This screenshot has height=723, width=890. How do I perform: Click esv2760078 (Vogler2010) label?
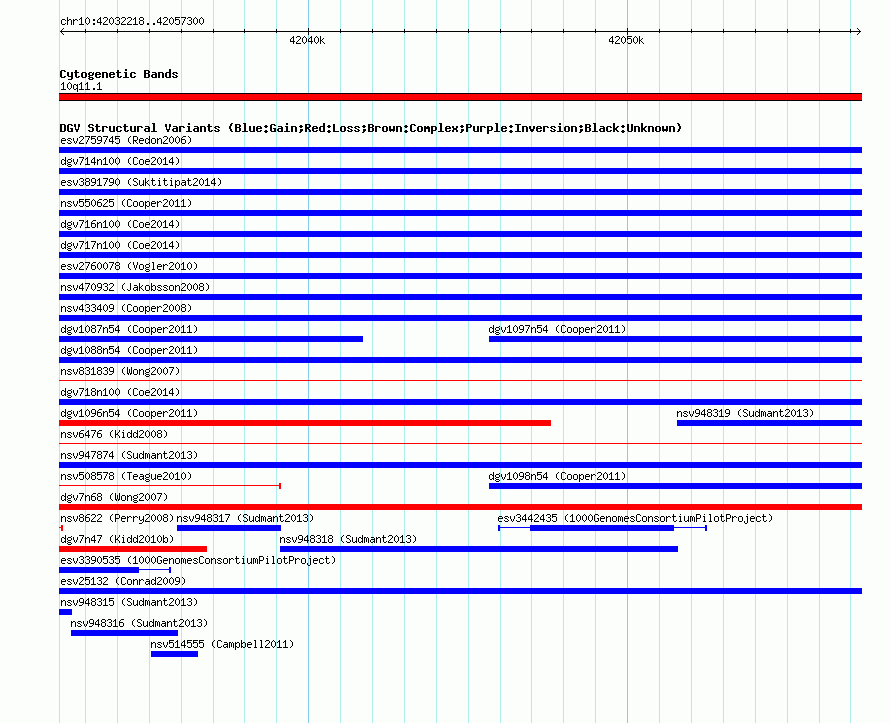pyautogui.click(x=129, y=266)
